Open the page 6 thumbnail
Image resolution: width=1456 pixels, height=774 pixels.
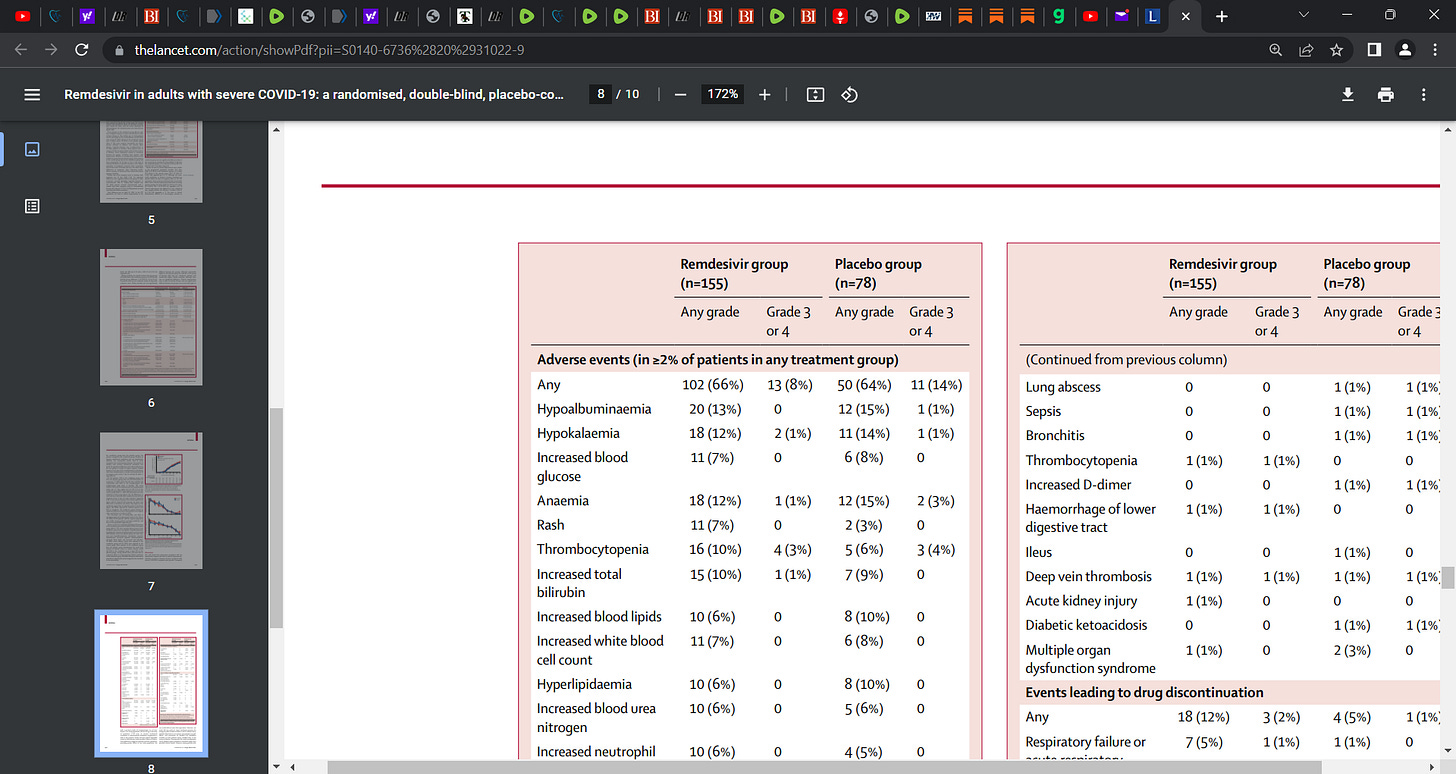151,317
